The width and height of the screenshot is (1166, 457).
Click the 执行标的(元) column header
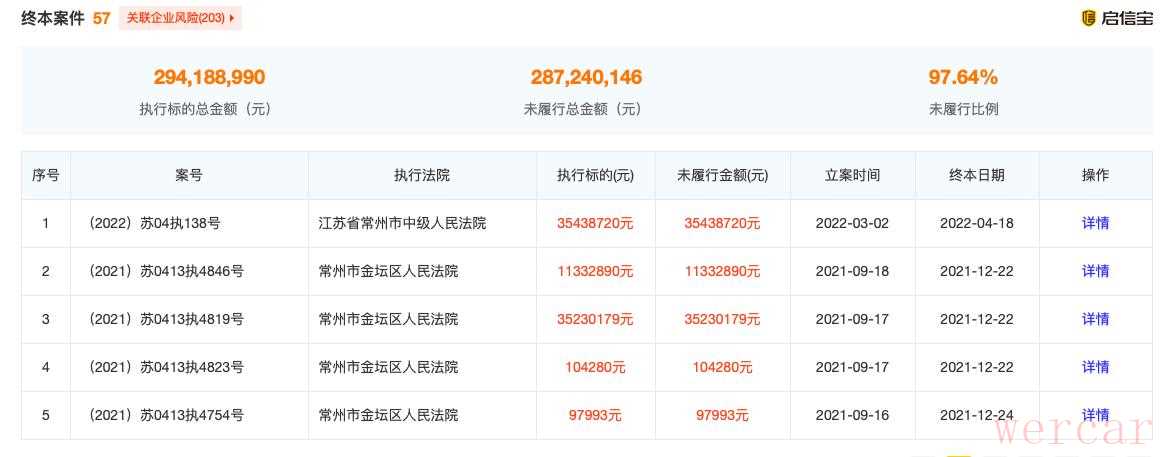coord(595,175)
